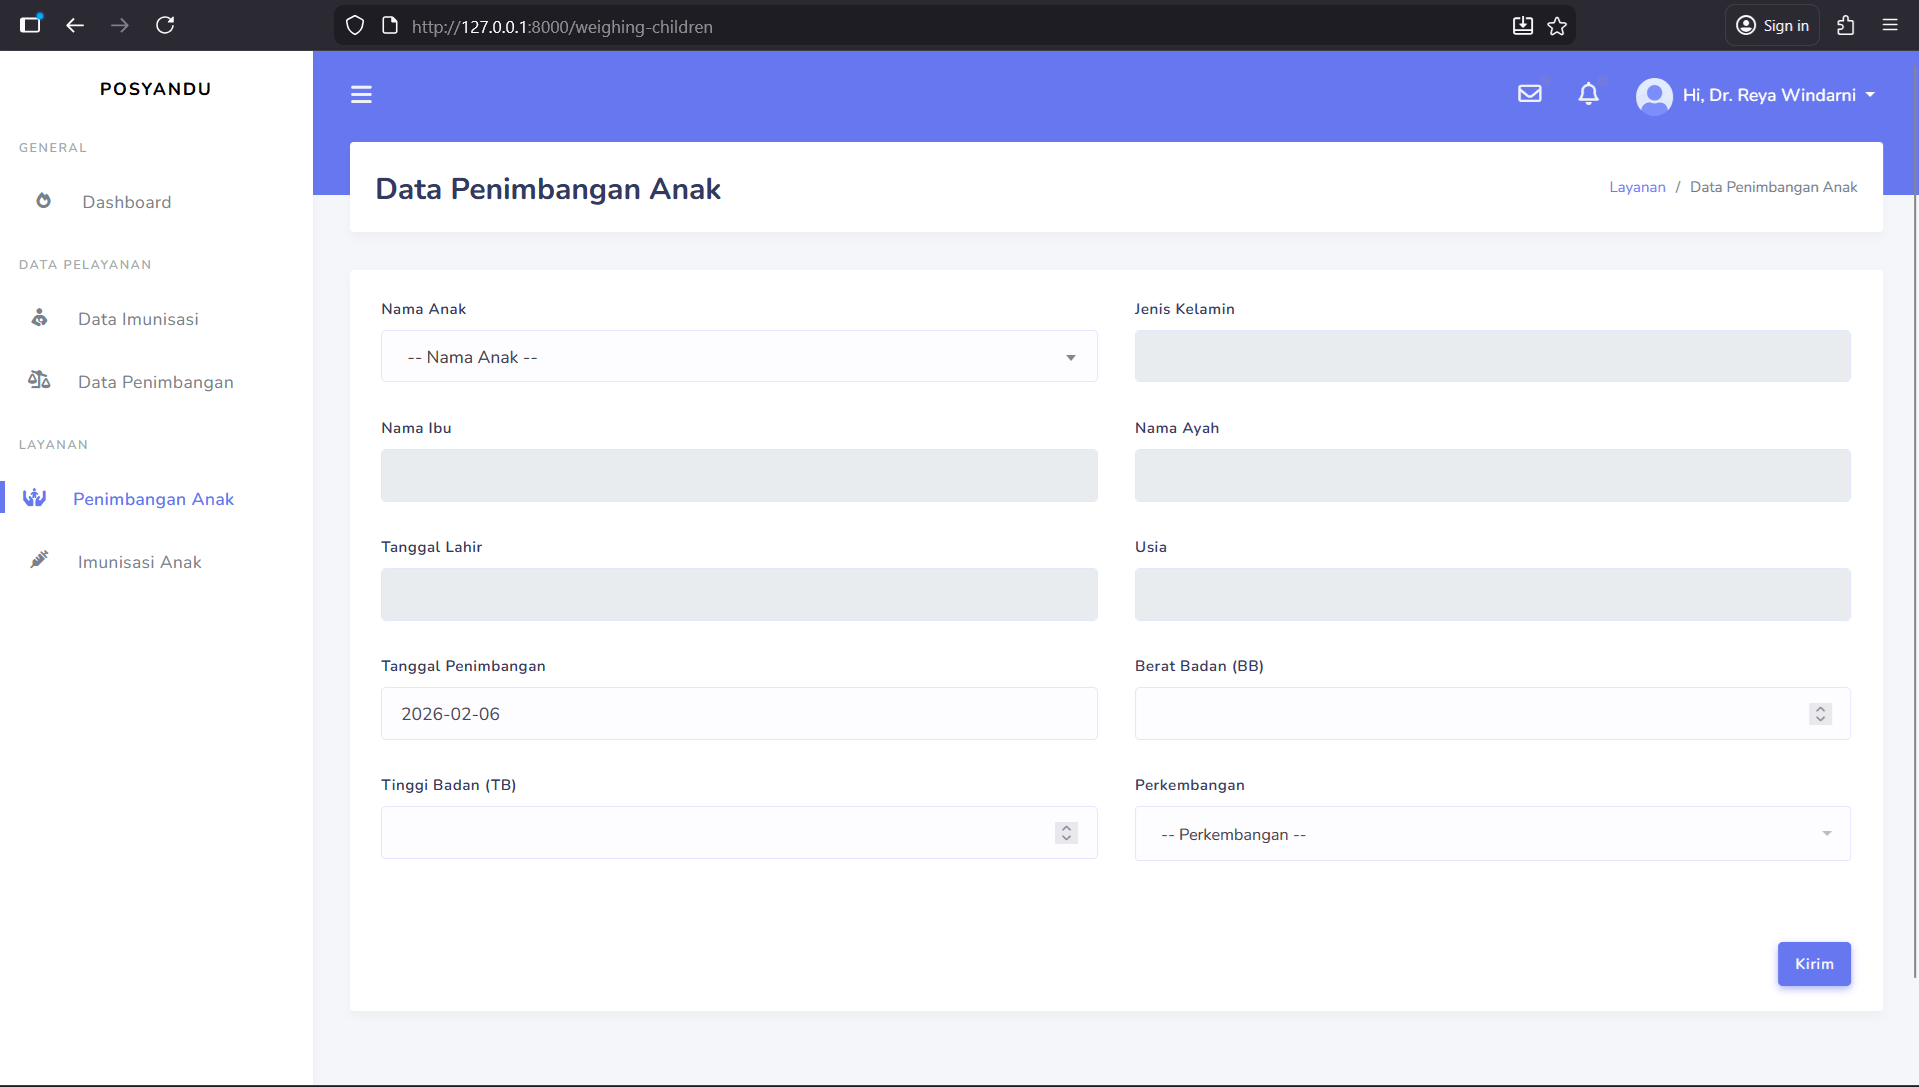The width and height of the screenshot is (1919, 1087).
Task: Click the install page download icon
Action: 1522,26
